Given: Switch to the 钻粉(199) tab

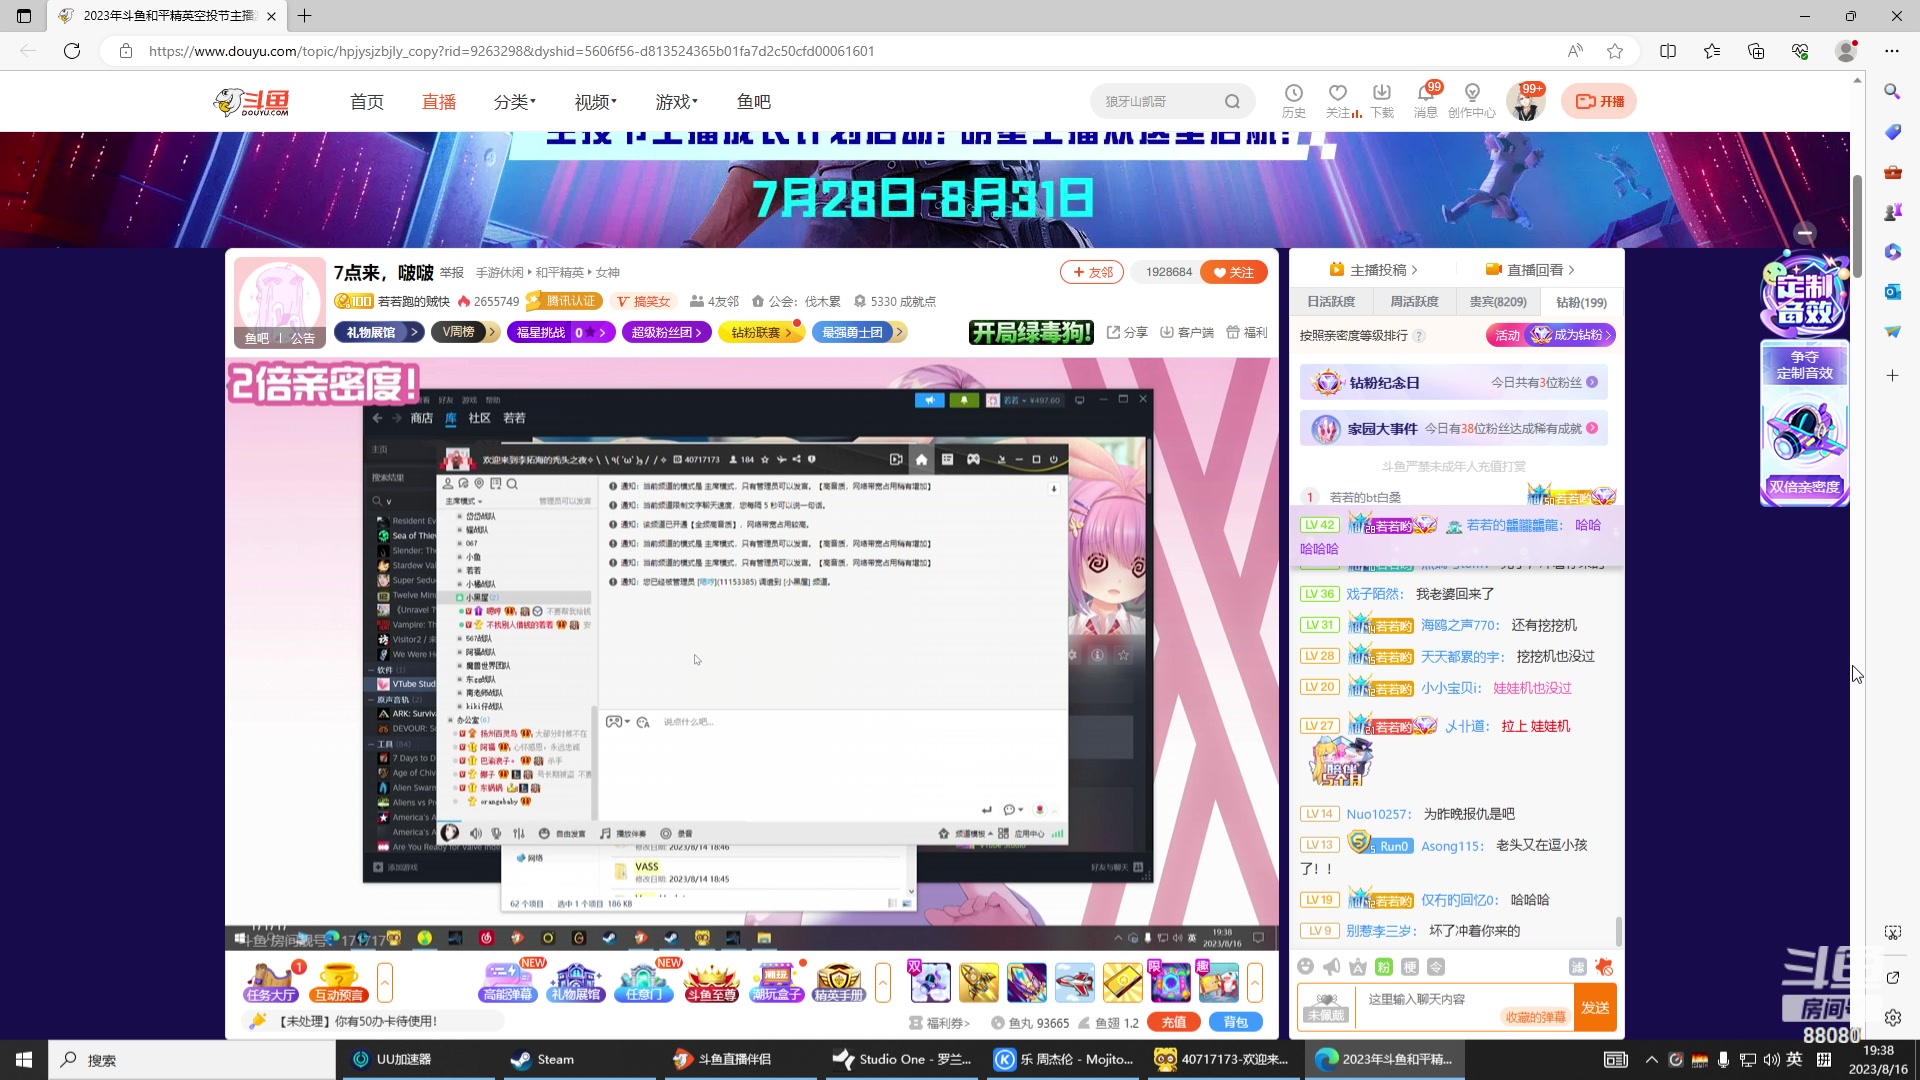Looking at the screenshot, I should (x=1580, y=302).
